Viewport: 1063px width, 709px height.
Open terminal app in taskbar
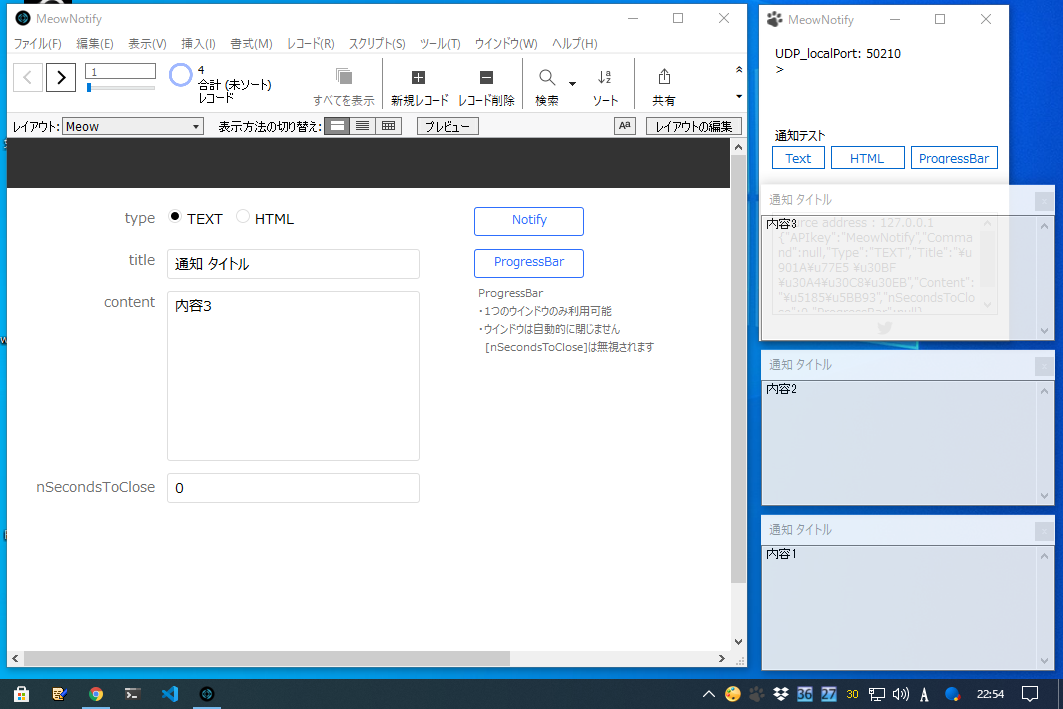(133, 693)
